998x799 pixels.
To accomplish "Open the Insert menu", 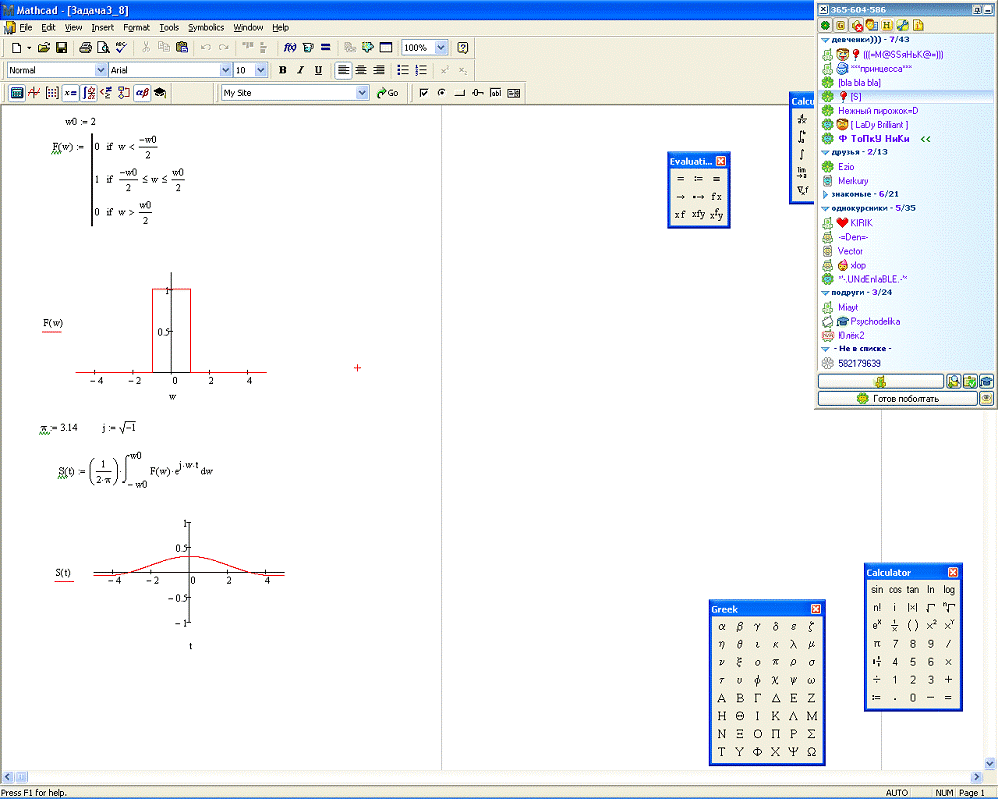I will point(102,27).
